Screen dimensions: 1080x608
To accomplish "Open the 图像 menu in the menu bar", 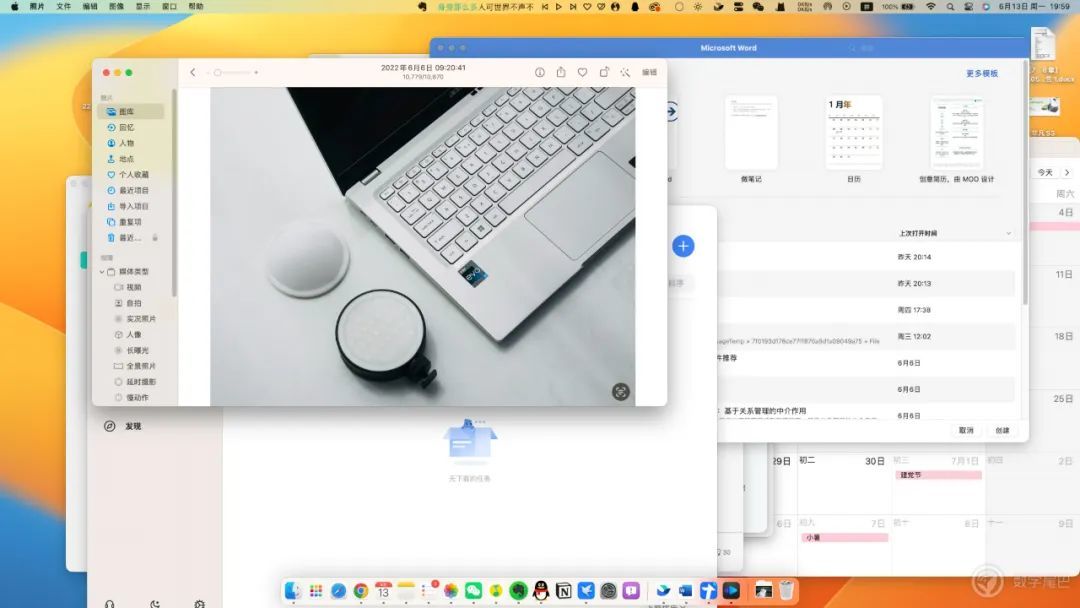I will (116, 6).
